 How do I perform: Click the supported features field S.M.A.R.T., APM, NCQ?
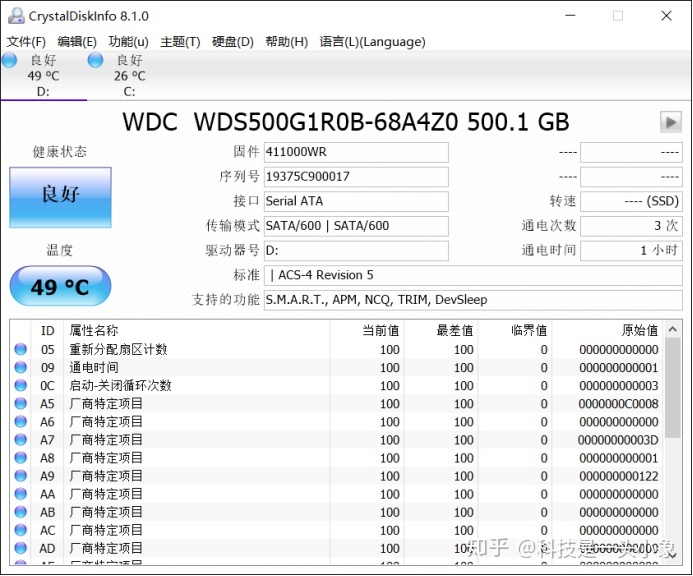pyautogui.click(x=473, y=300)
